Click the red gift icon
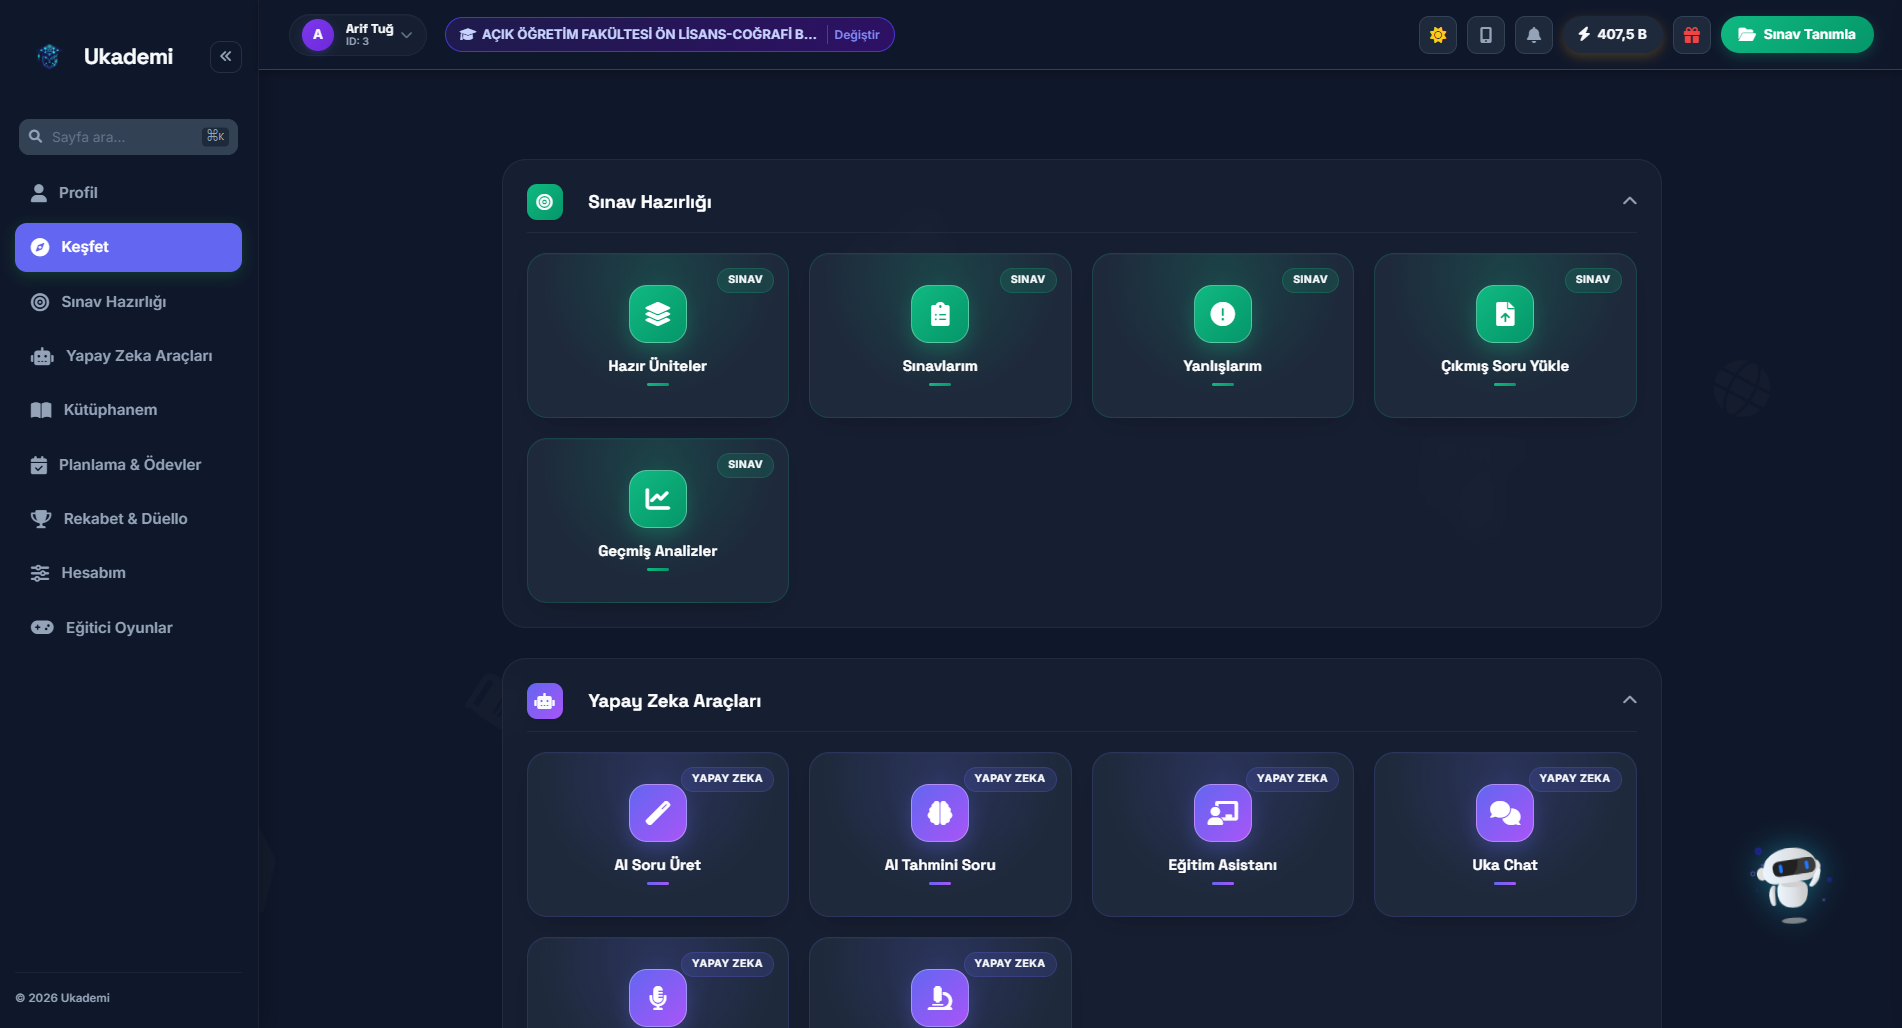1902x1028 pixels. (x=1692, y=35)
